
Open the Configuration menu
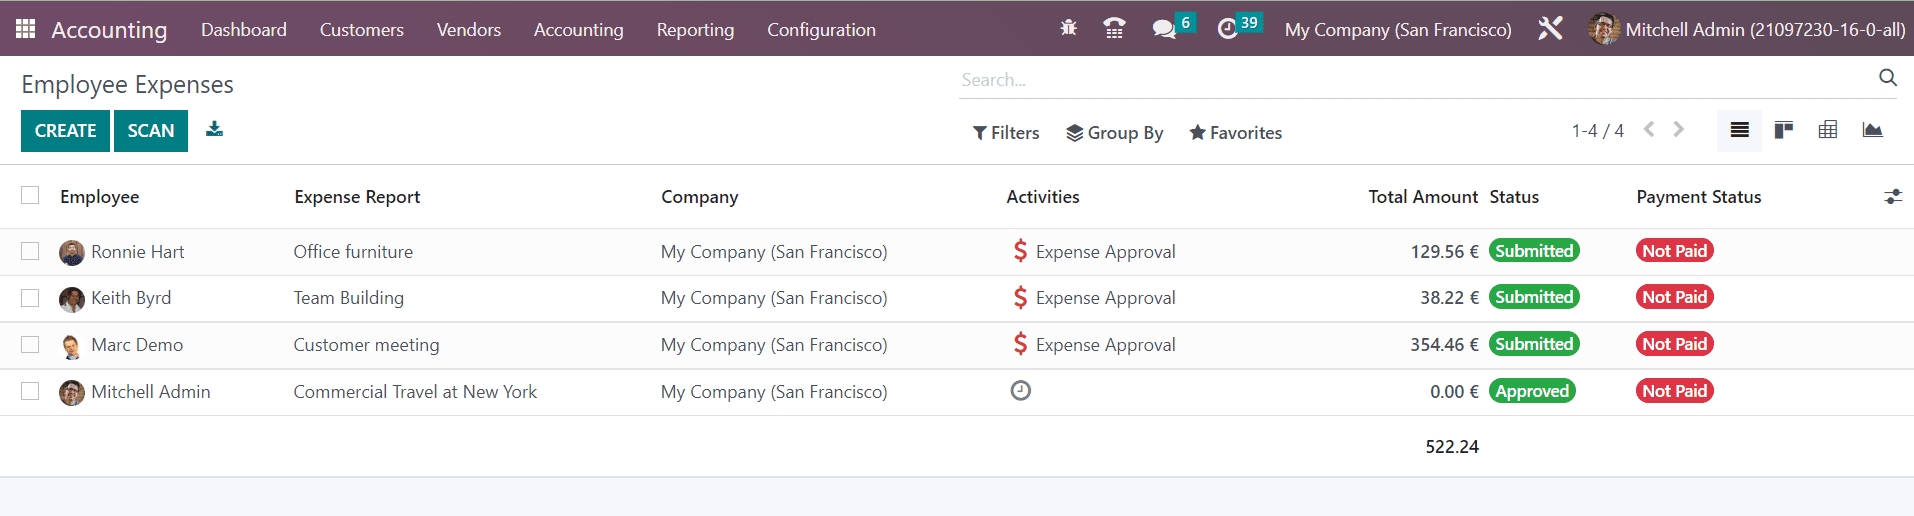pyautogui.click(x=821, y=30)
